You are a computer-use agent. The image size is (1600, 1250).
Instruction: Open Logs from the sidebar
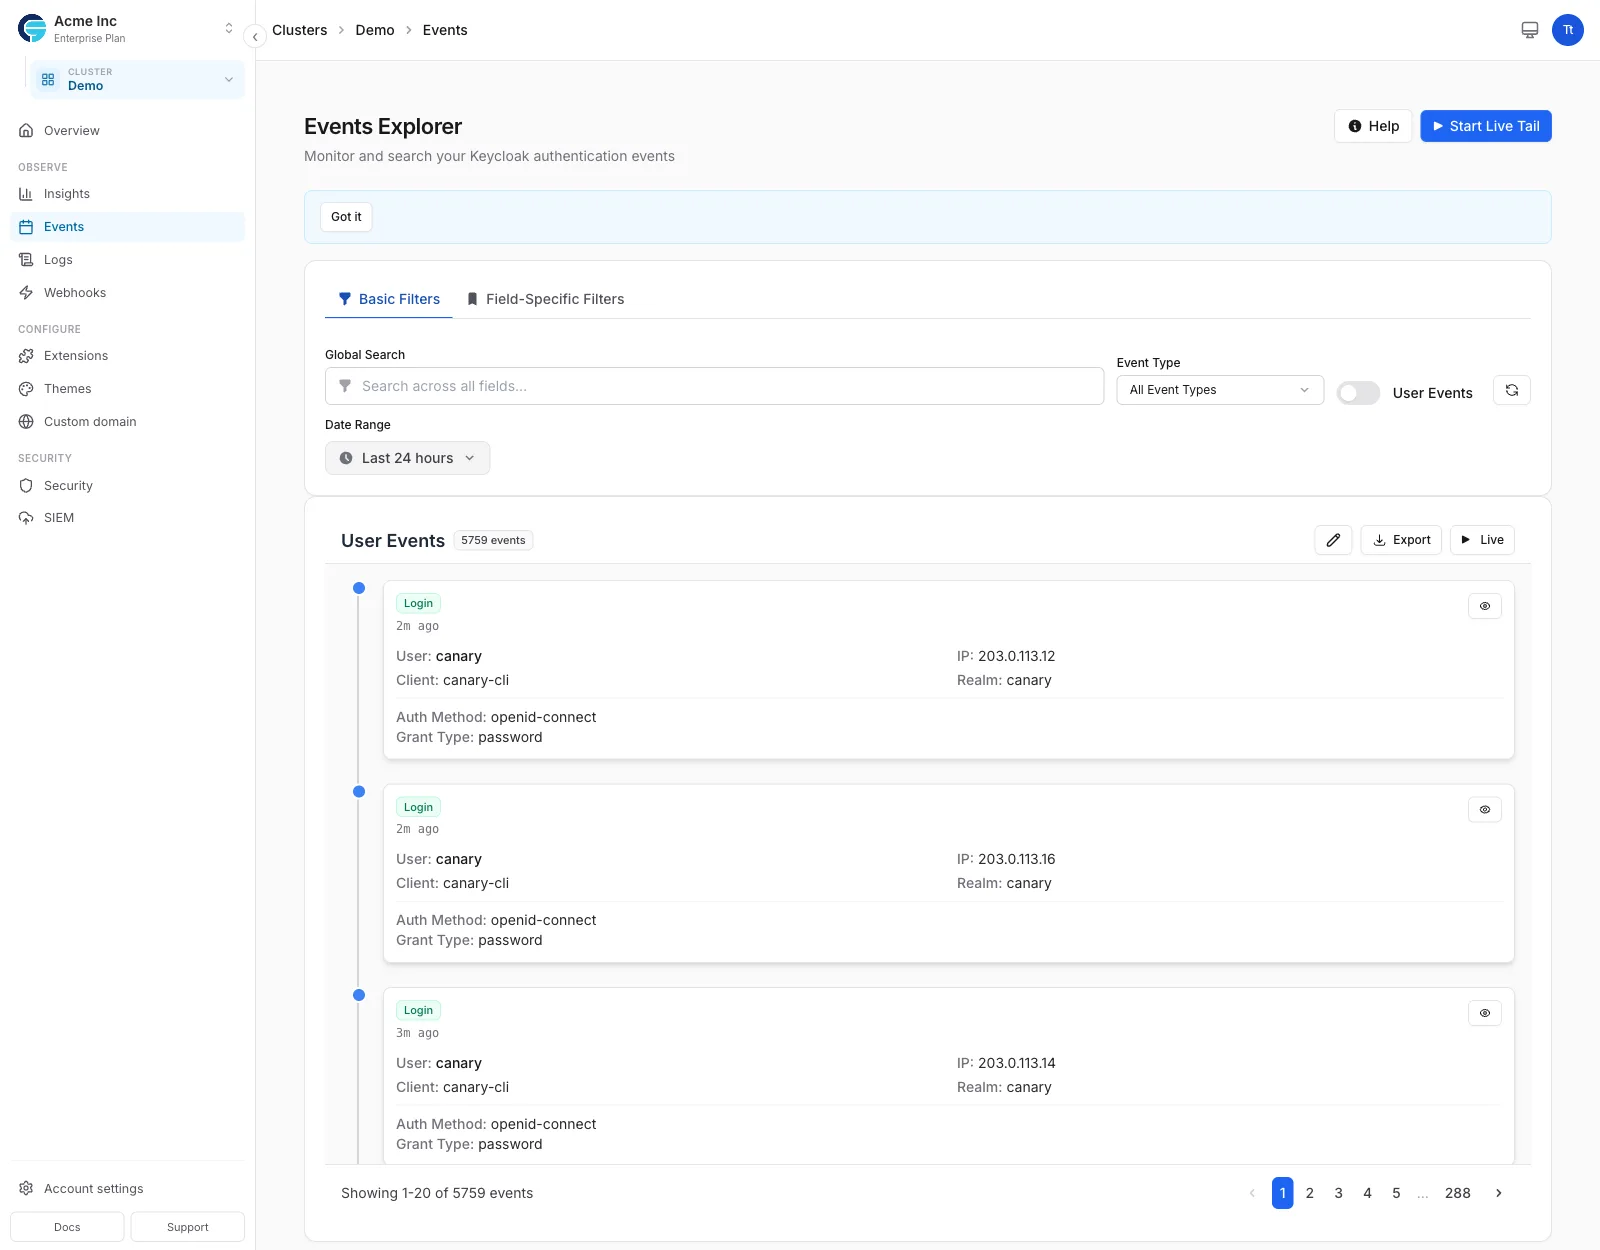(x=127, y=260)
